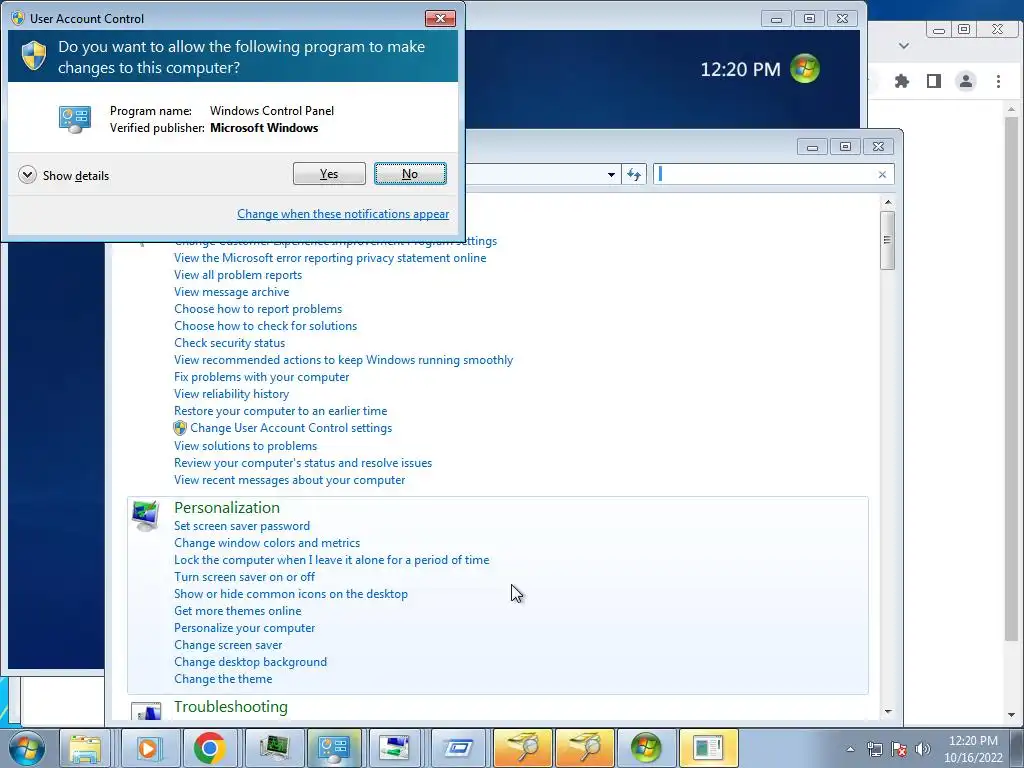Open 'Change desktop background'
The height and width of the screenshot is (768, 1024).
pyautogui.click(x=250, y=662)
